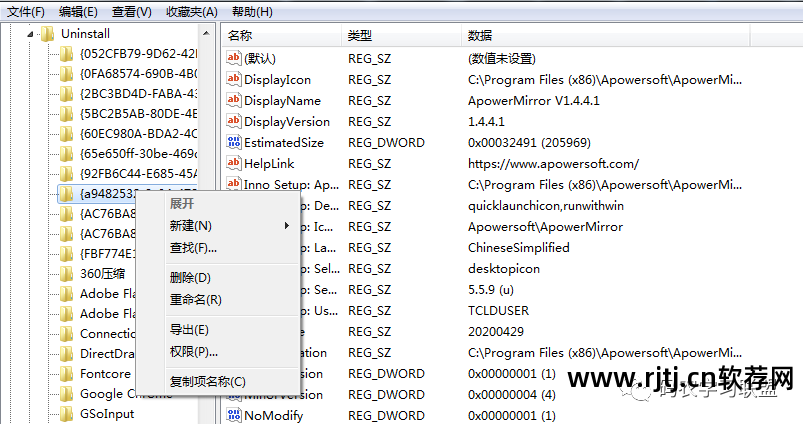Select the GSoInput registry key
Image resolution: width=803 pixels, height=424 pixels.
(x=107, y=414)
